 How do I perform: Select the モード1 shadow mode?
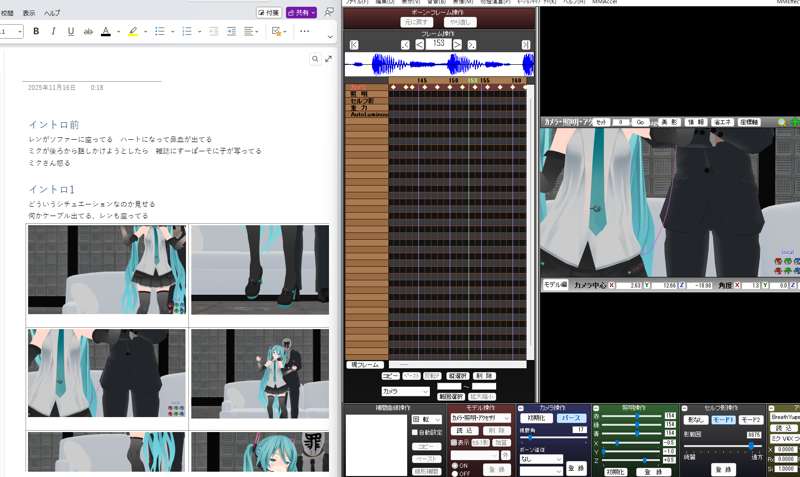pos(723,419)
